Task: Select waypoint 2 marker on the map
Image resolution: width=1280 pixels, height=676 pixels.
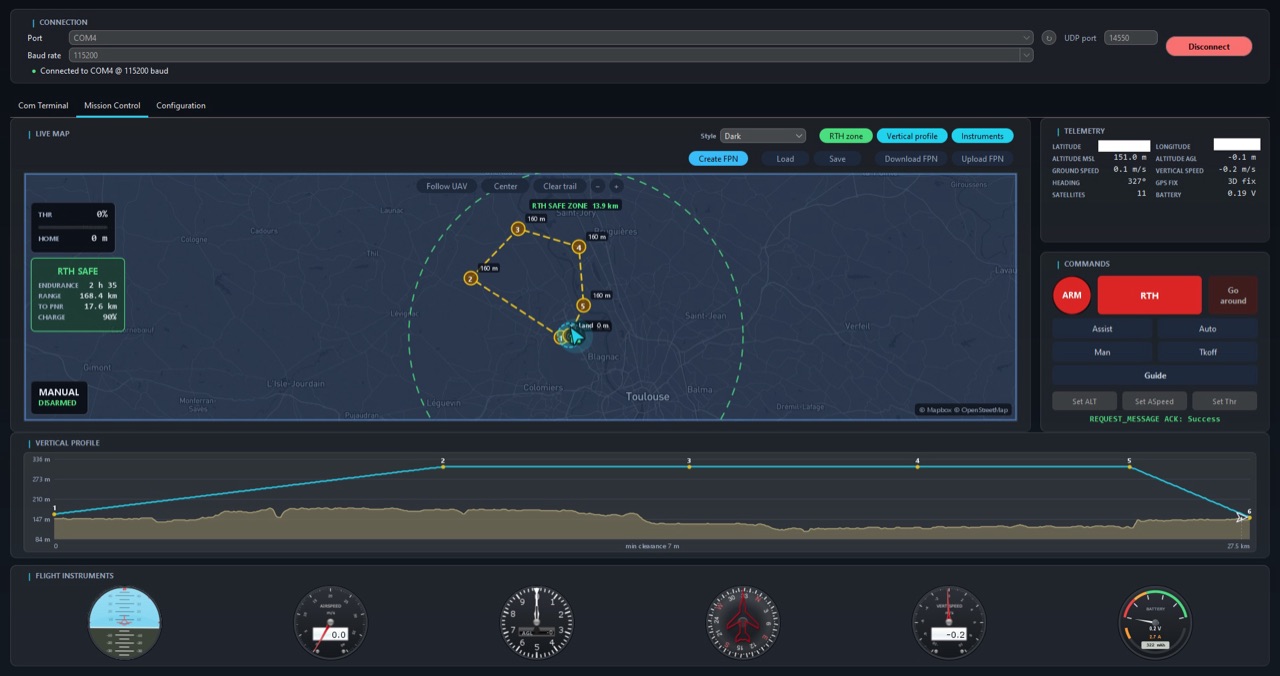Action: pos(470,278)
